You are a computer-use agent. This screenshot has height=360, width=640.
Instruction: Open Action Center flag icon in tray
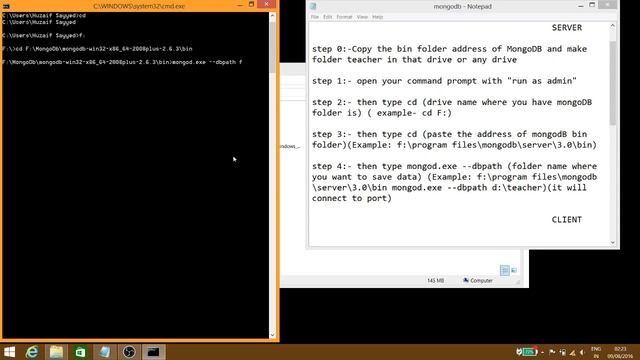coord(552,352)
